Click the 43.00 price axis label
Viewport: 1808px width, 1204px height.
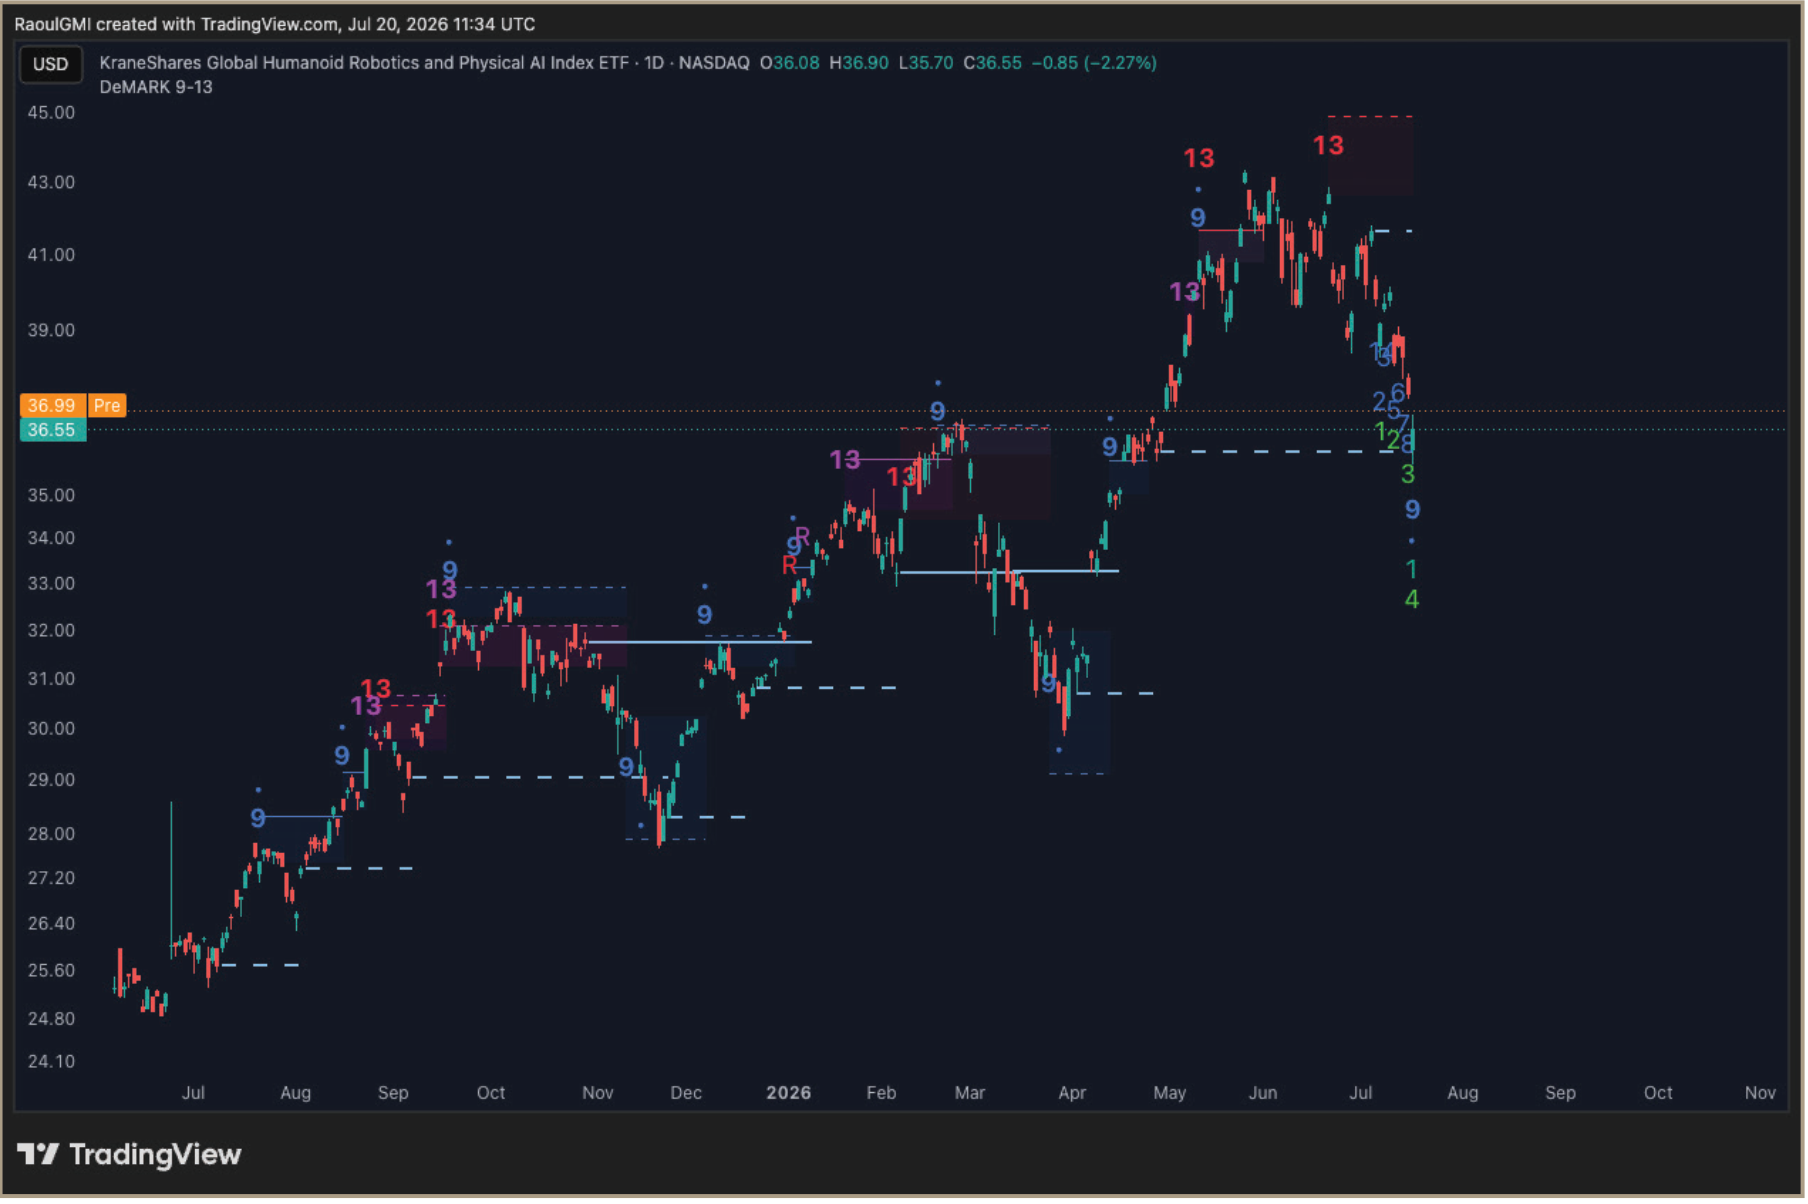(x=51, y=183)
